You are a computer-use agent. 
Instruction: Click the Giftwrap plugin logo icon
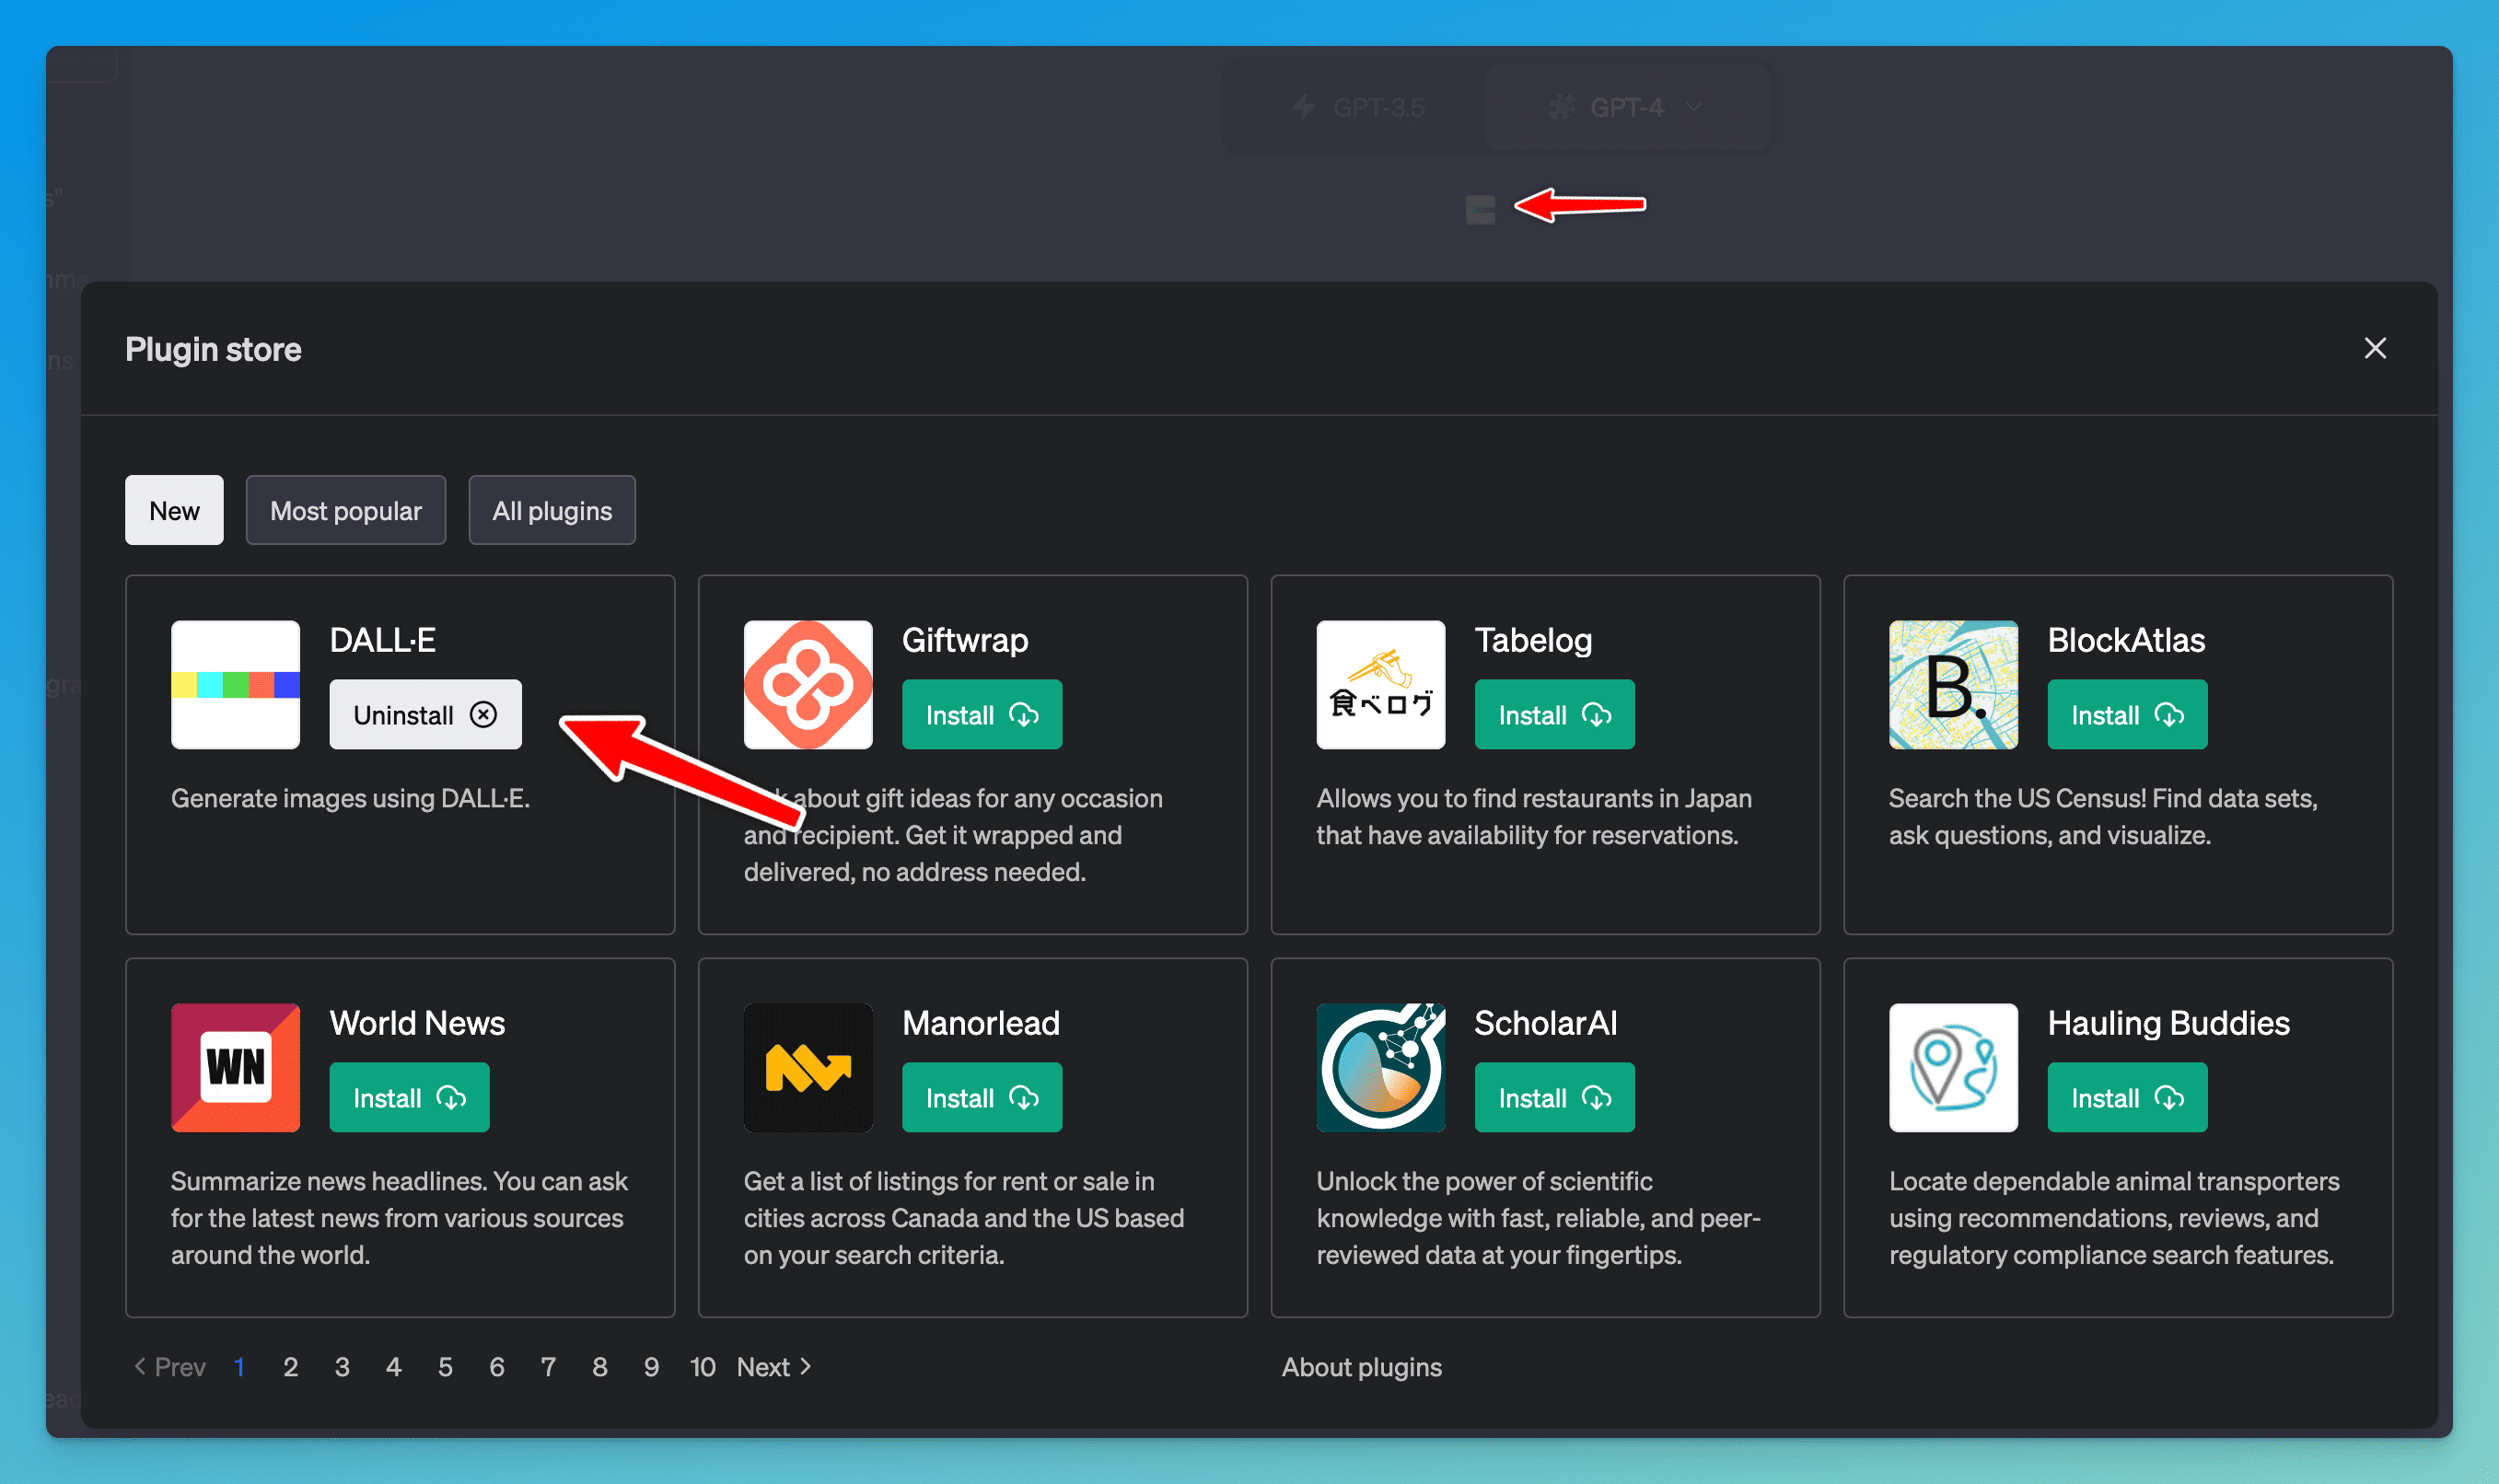(808, 685)
